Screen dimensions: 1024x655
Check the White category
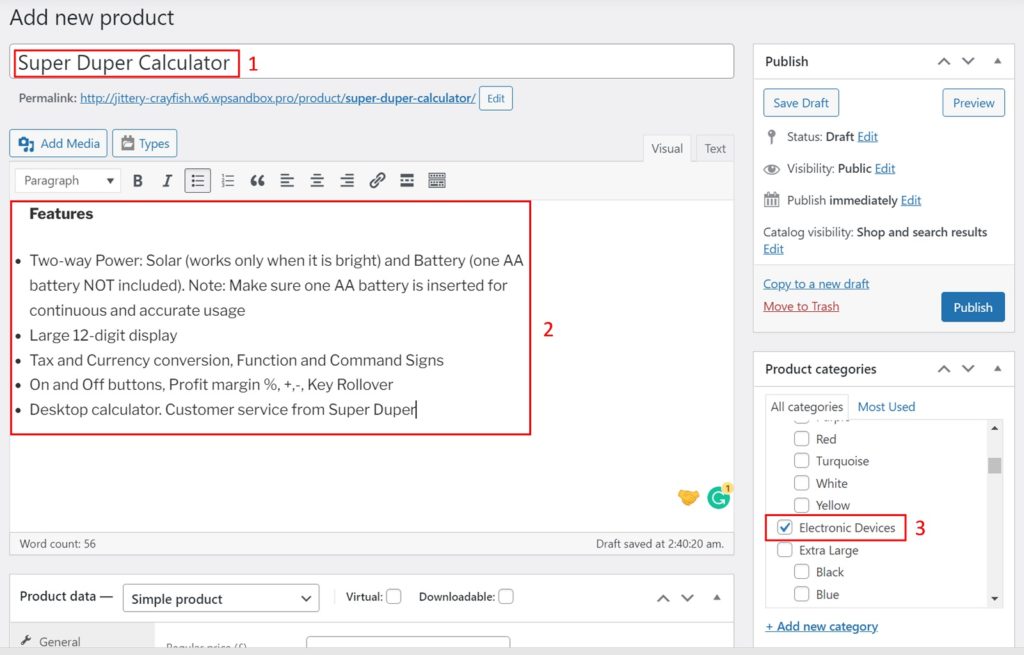pos(801,483)
